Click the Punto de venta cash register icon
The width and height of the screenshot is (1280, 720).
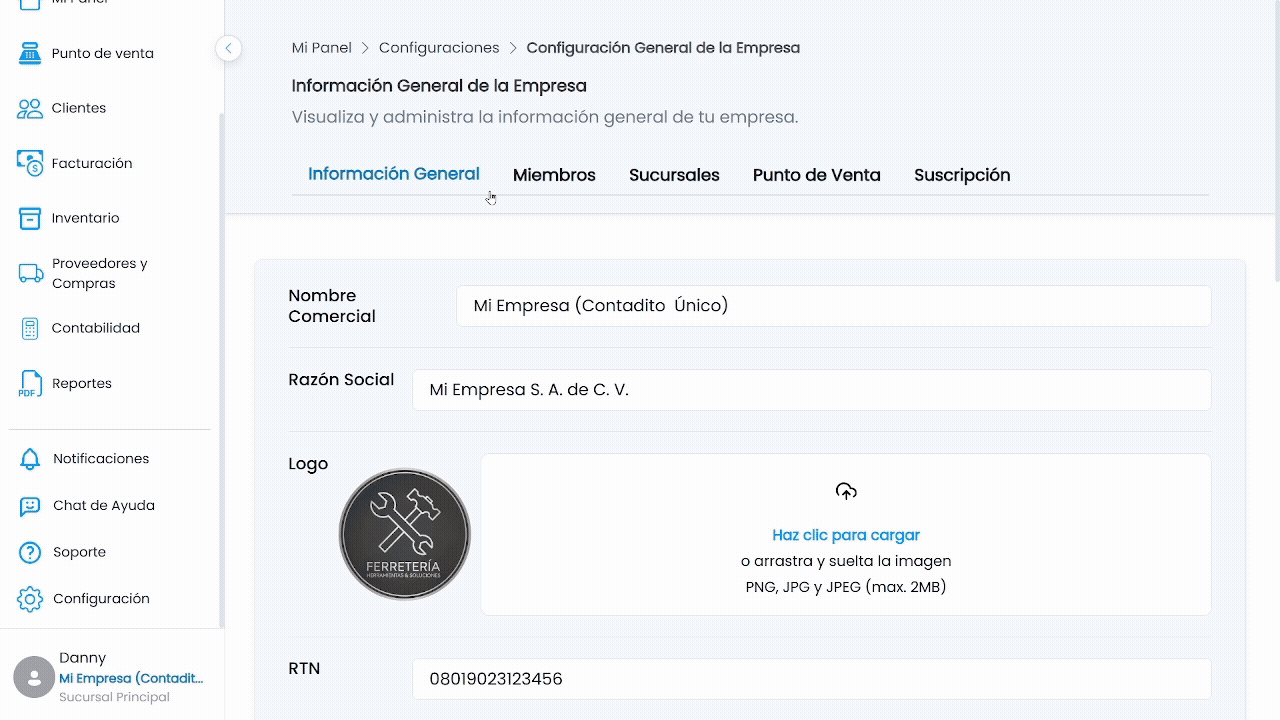[x=30, y=53]
